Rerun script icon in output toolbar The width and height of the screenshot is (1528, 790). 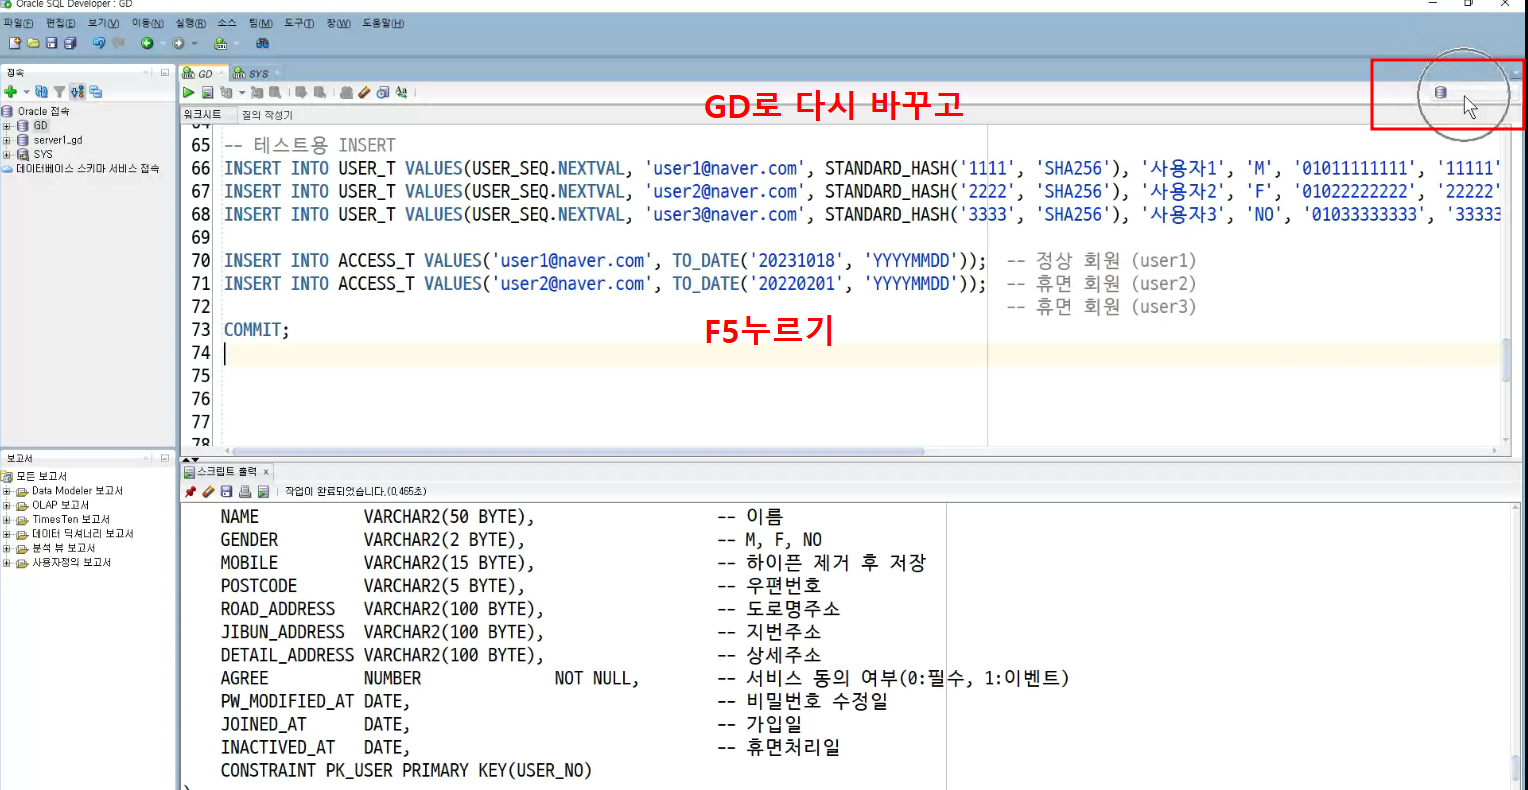[x=263, y=492]
